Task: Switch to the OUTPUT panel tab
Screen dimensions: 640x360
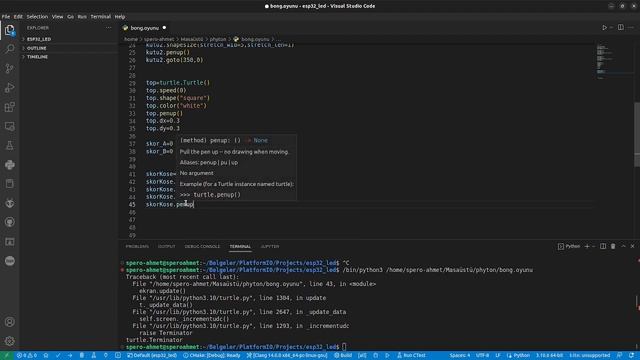Action: click(x=167, y=247)
